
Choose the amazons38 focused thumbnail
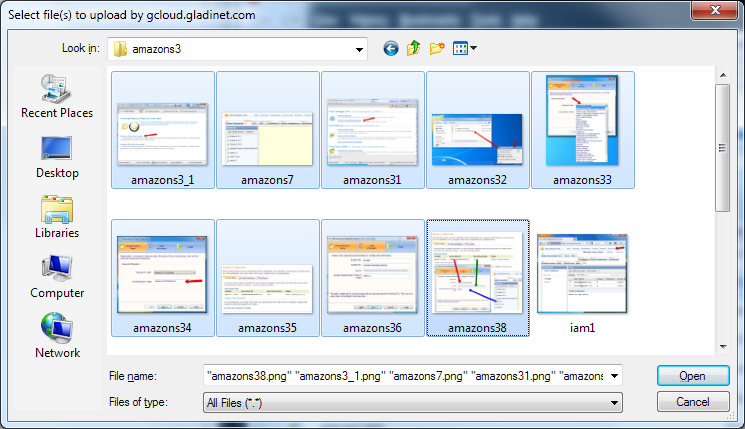(x=478, y=278)
